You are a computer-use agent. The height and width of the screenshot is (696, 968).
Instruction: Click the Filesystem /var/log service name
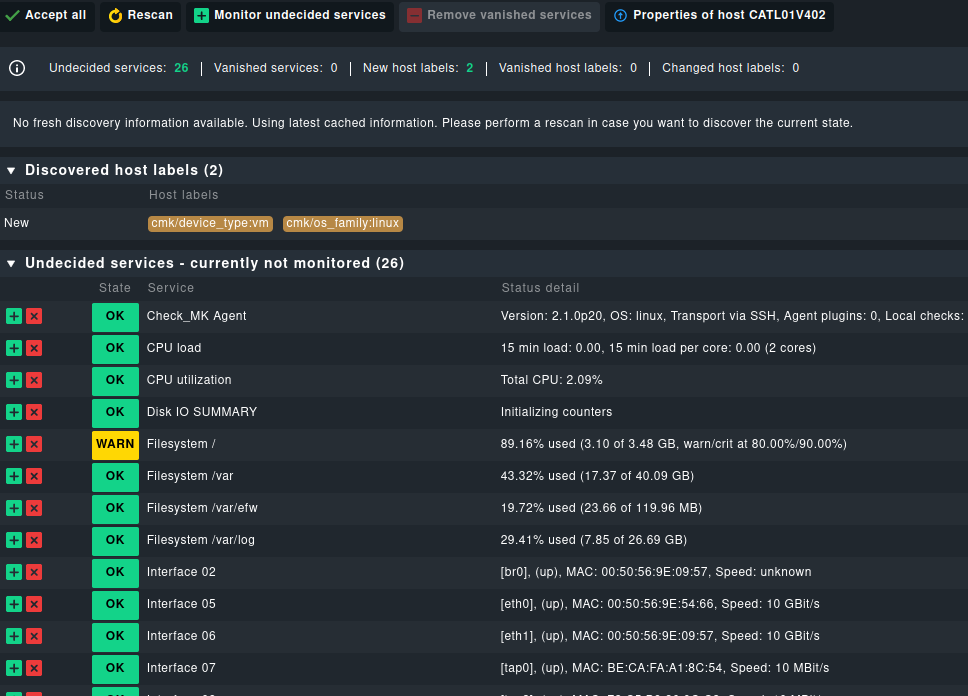pos(201,540)
